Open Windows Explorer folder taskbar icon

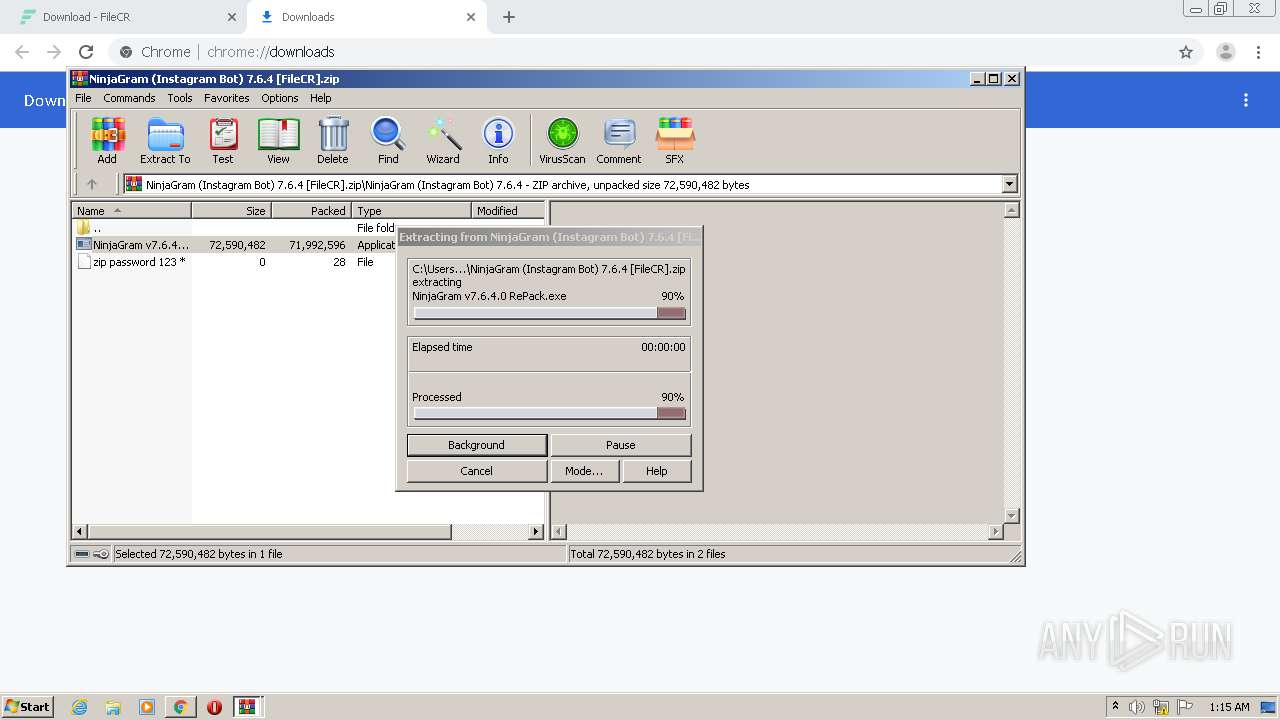(113, 707)
